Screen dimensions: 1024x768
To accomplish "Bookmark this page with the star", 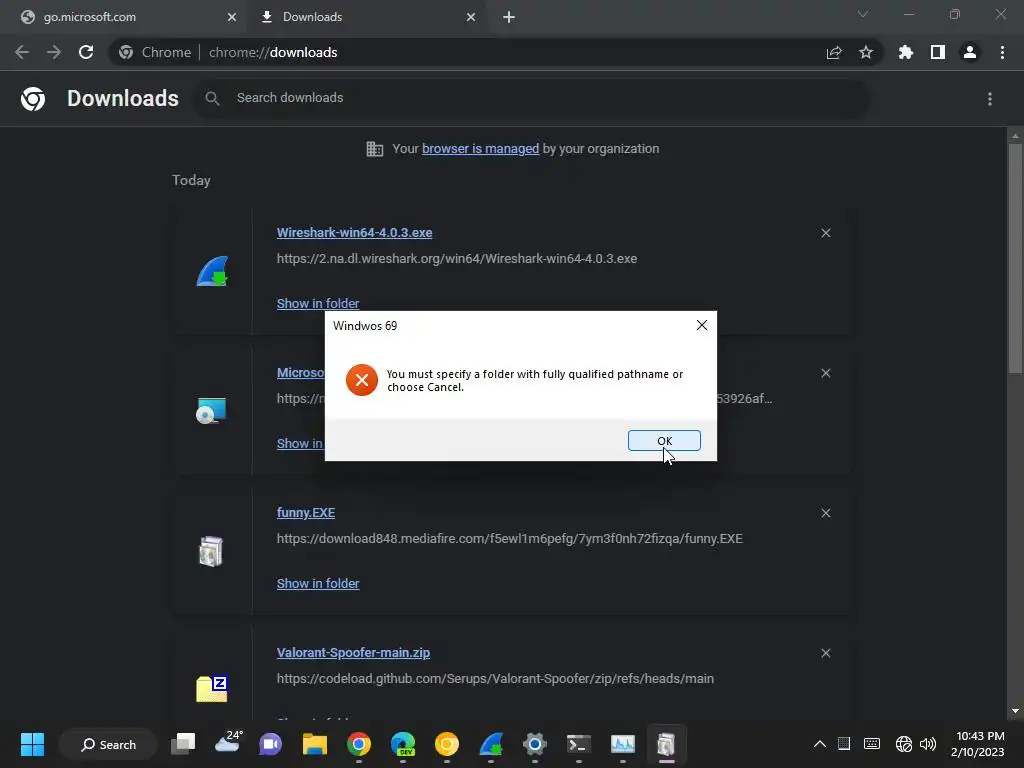I will tap(866, 52).
